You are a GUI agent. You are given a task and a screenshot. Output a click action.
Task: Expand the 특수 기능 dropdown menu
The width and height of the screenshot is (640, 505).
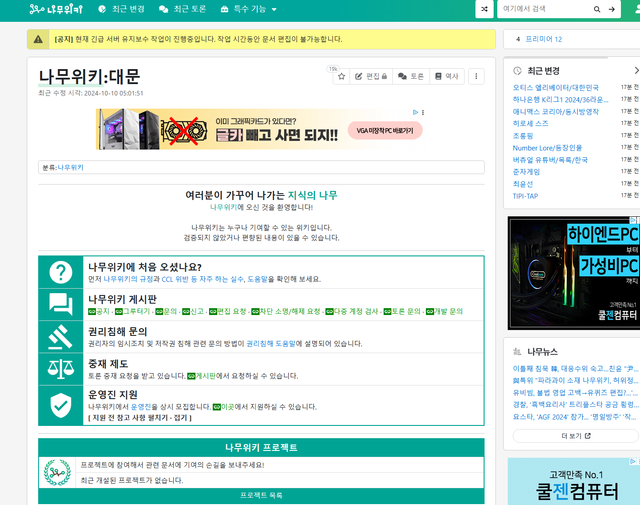coord(249,9)
